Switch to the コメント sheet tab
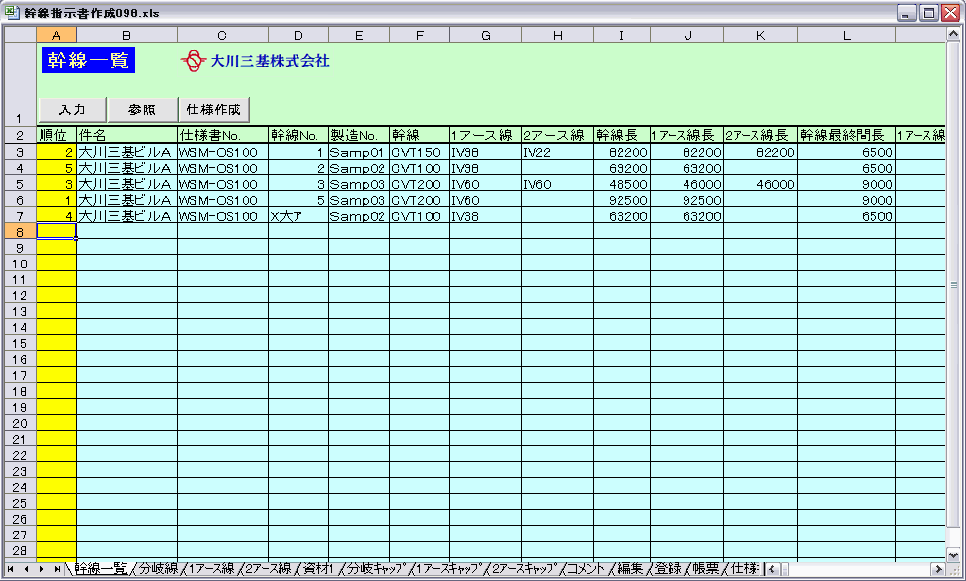Image resolution: width=966 pixels, height=581 pixels. click(586, 569)
